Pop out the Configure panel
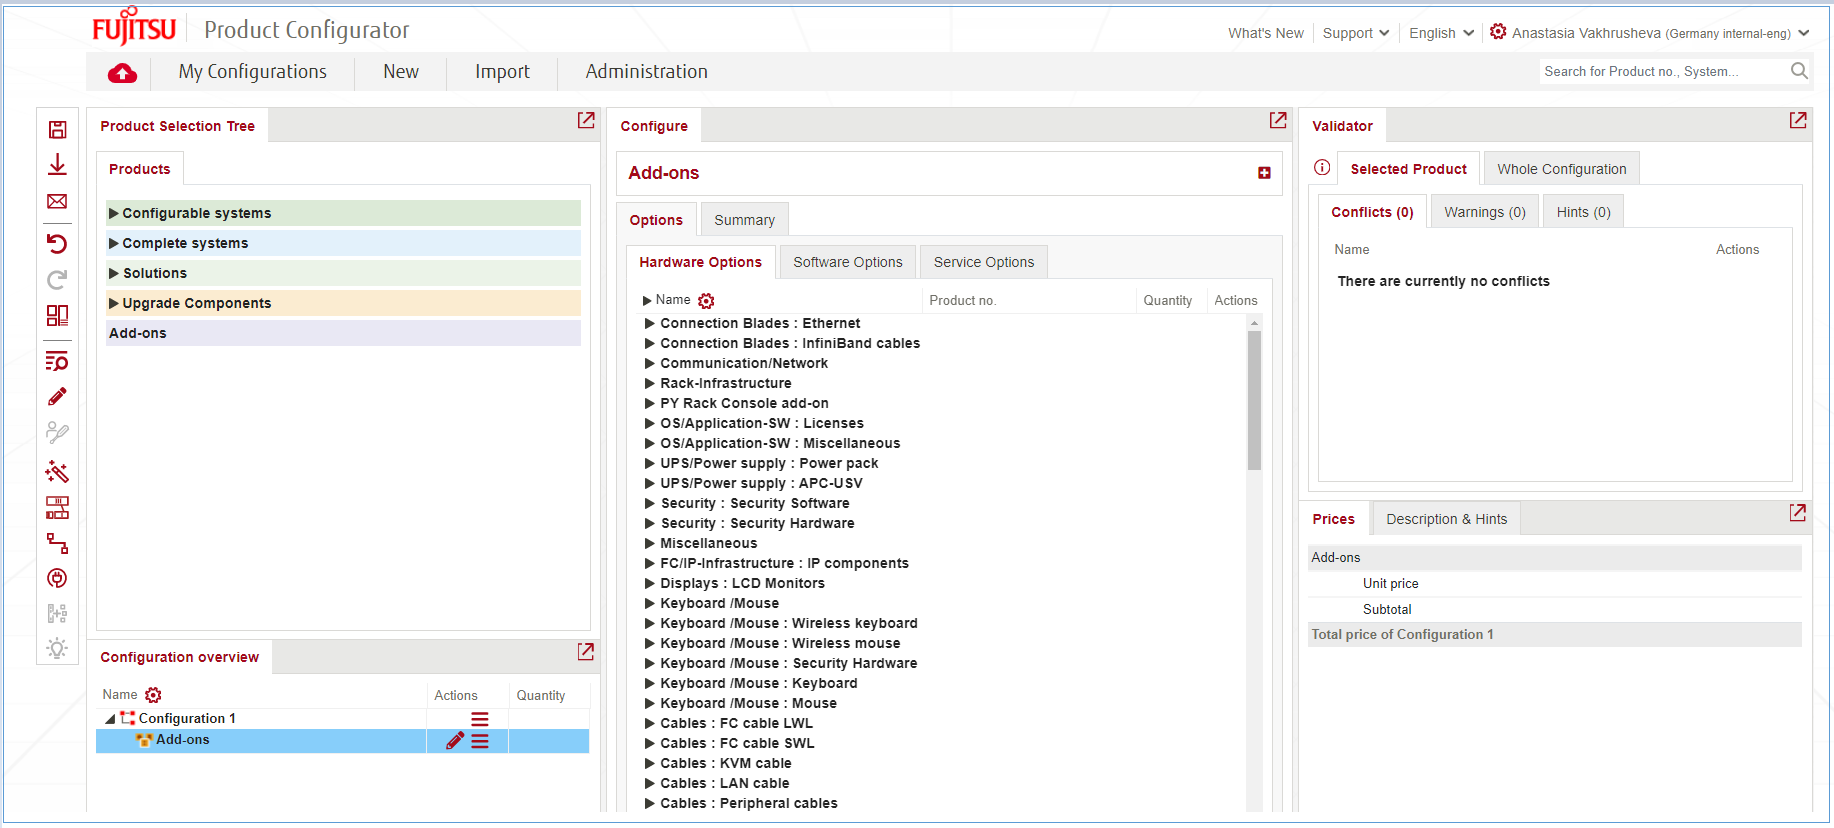 pyautogui.click(x=1278, y=120)
